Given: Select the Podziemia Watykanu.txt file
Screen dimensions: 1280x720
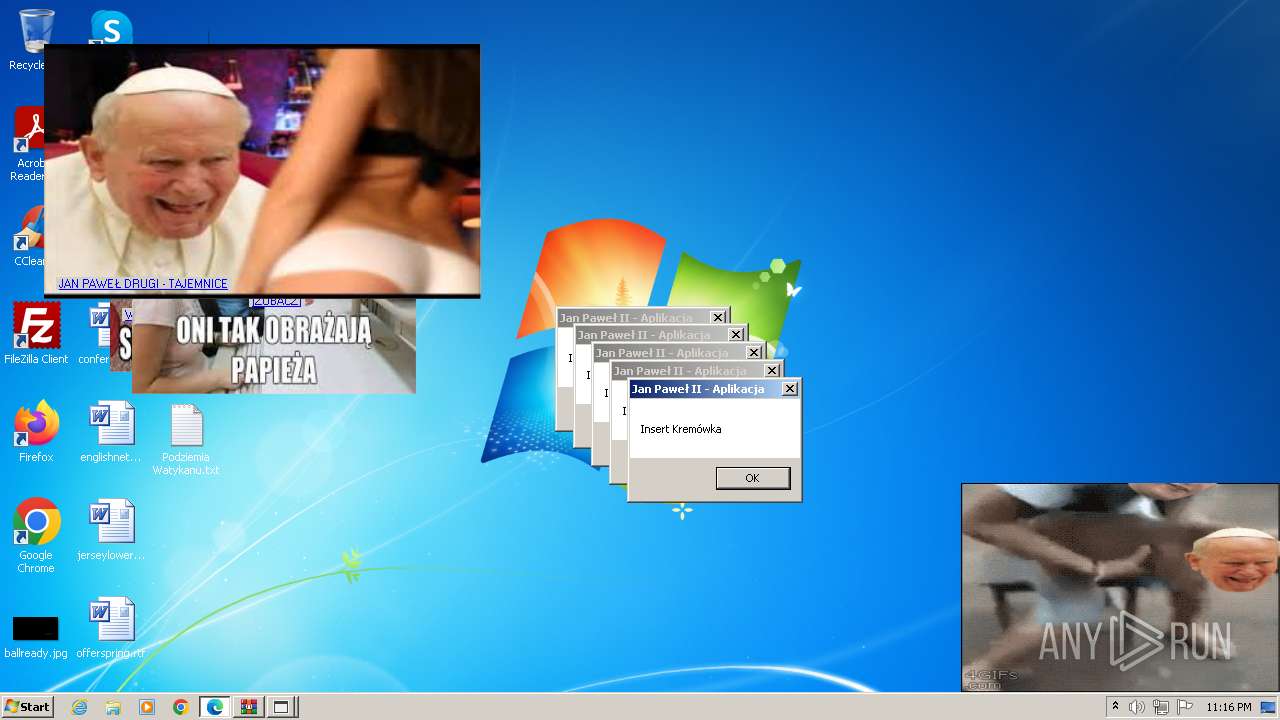Looking at the screenshot, I should click(x=187, y=439).
